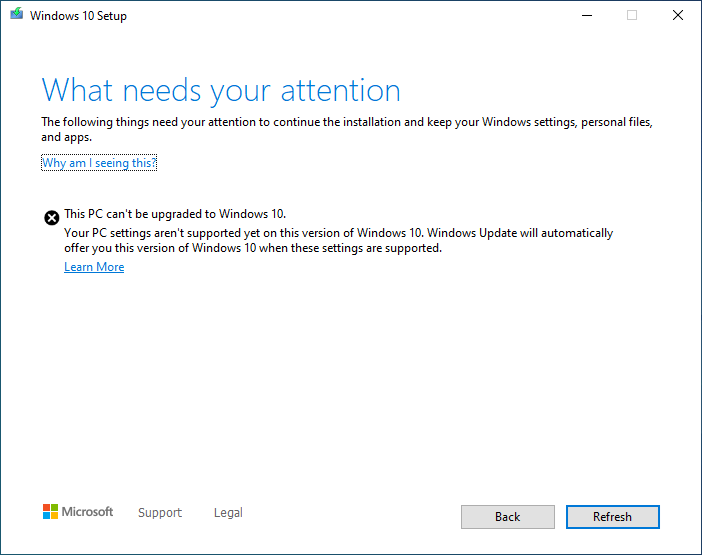The width and height of the screenshot is (702, 555).
Task: Open the Support link in the footer
Action: coord(160,513)
